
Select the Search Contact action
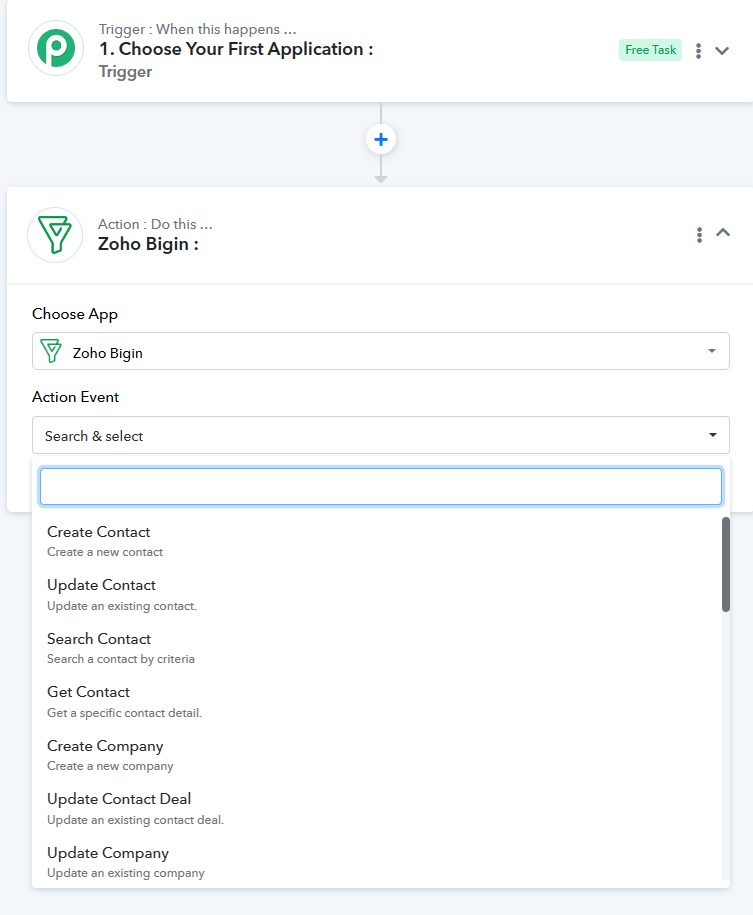[x=377, y=648]
